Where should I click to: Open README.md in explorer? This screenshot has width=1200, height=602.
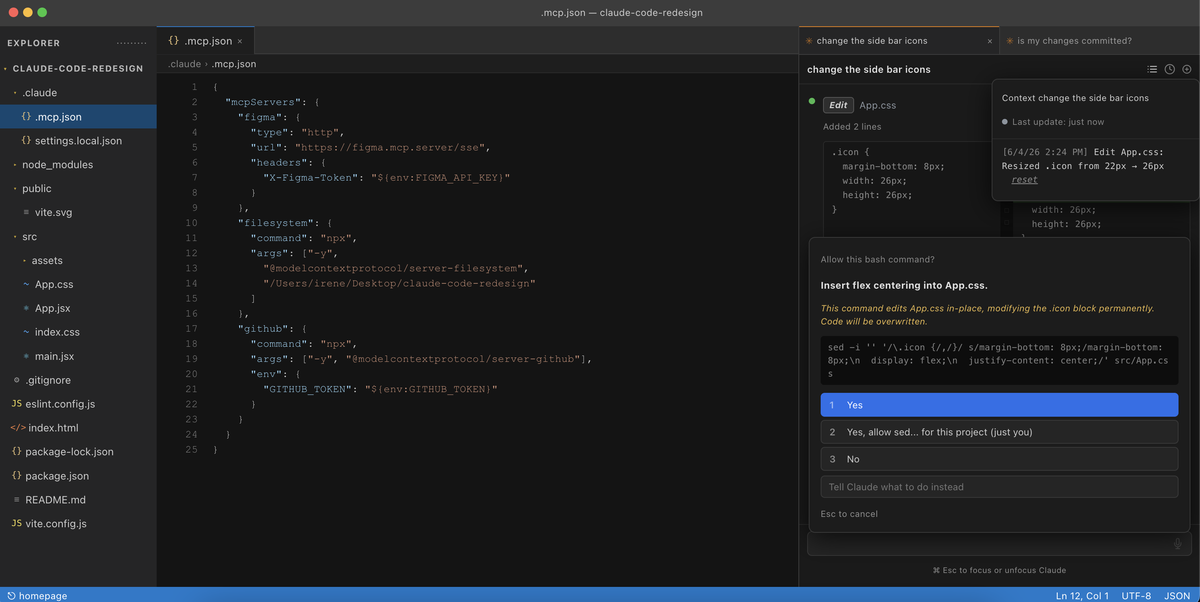pyautogui.click(x=78, y=499)
